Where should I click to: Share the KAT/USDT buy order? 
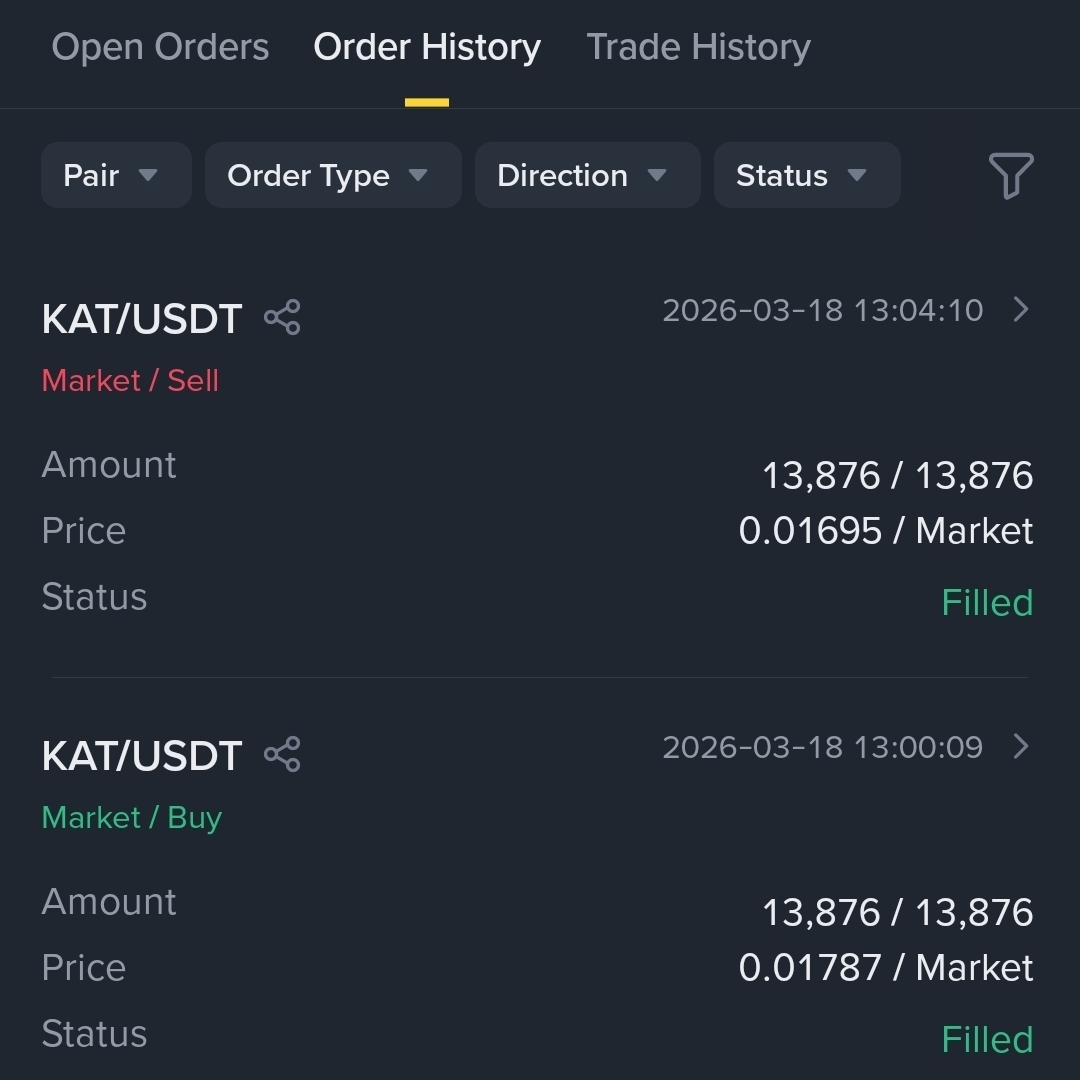[282, 754]
